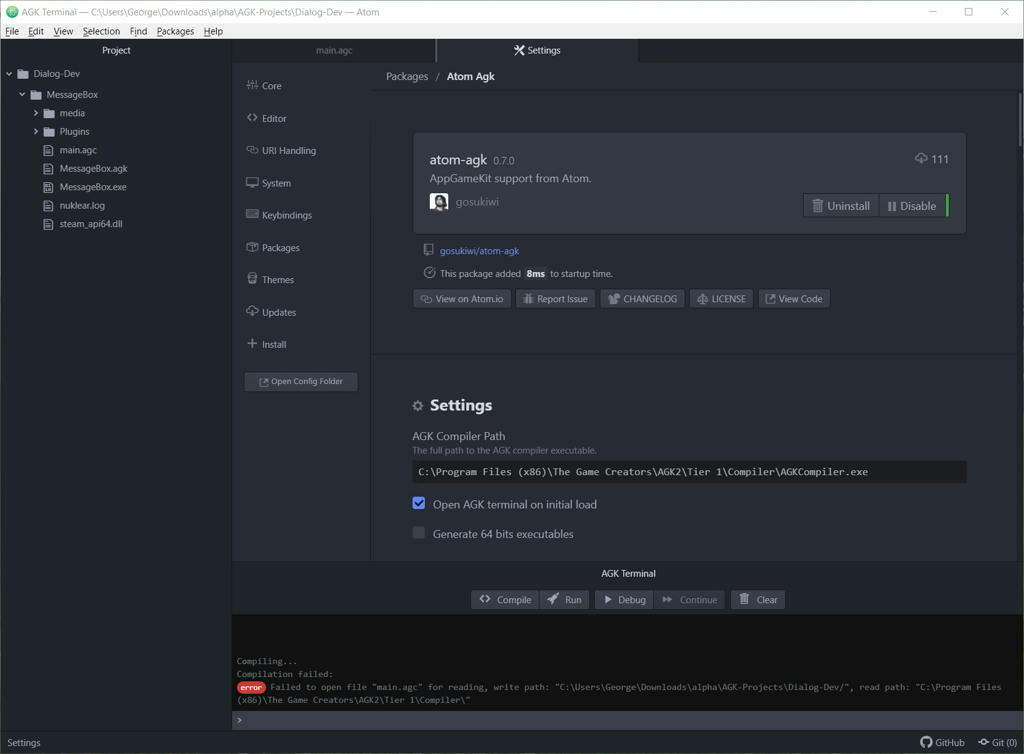The height and width of the screenshot is (754, 1024).
Task: Click repository icon beside gosukiwi/atom-agk
Action: (x=428, y=250)
